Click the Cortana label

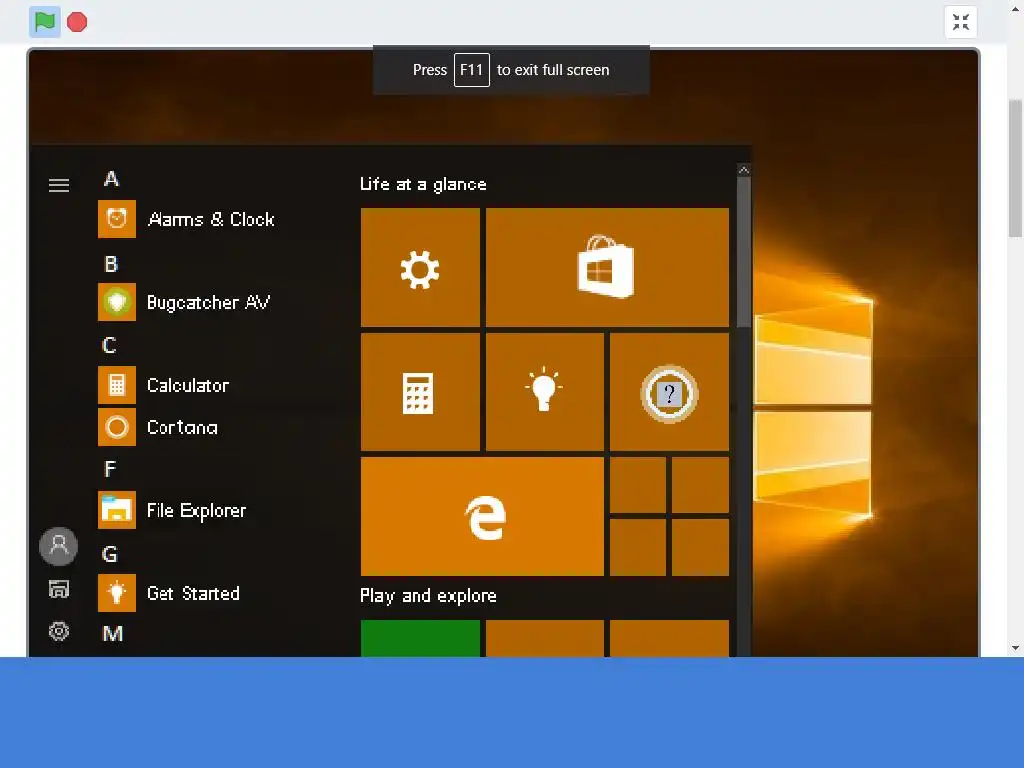(182, 427)
